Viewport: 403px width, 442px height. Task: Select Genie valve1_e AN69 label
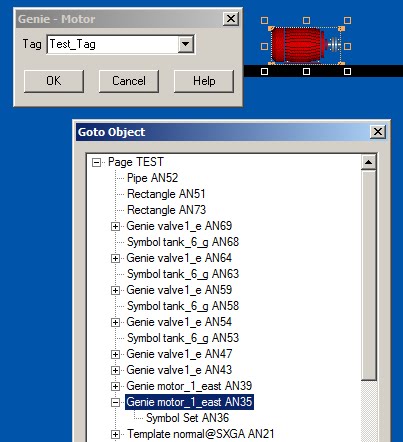coord(179,226)
